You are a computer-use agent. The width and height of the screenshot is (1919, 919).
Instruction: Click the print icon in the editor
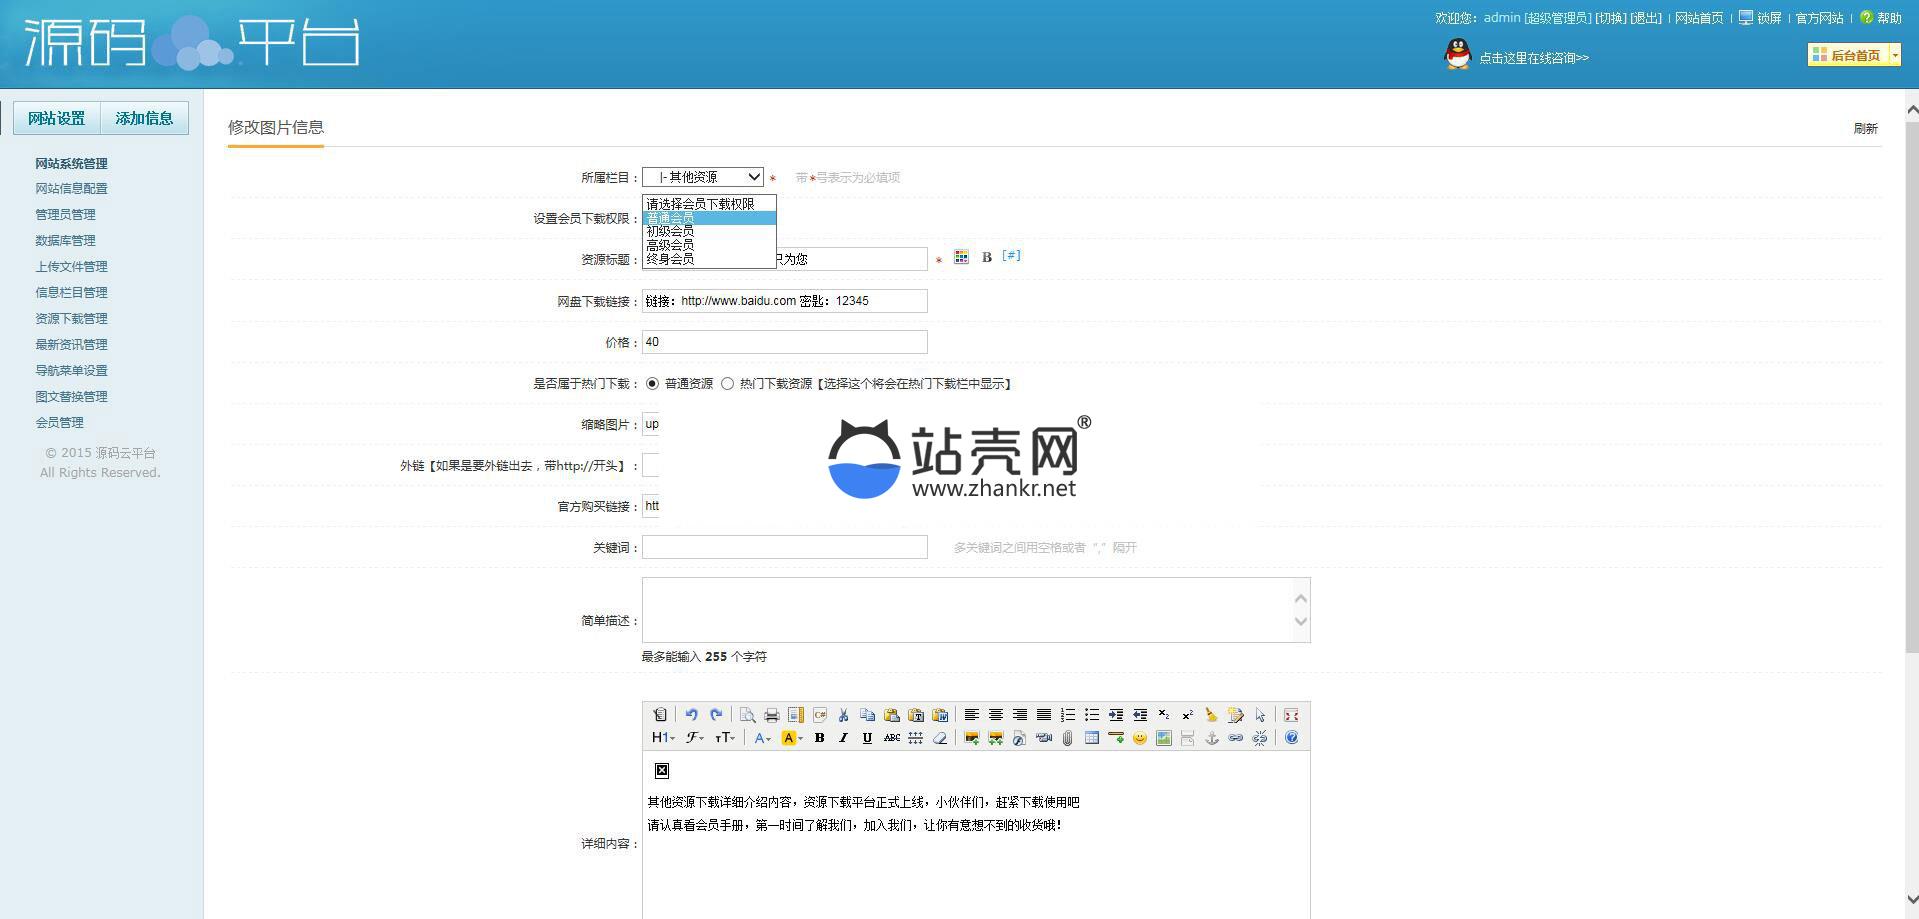771,715
